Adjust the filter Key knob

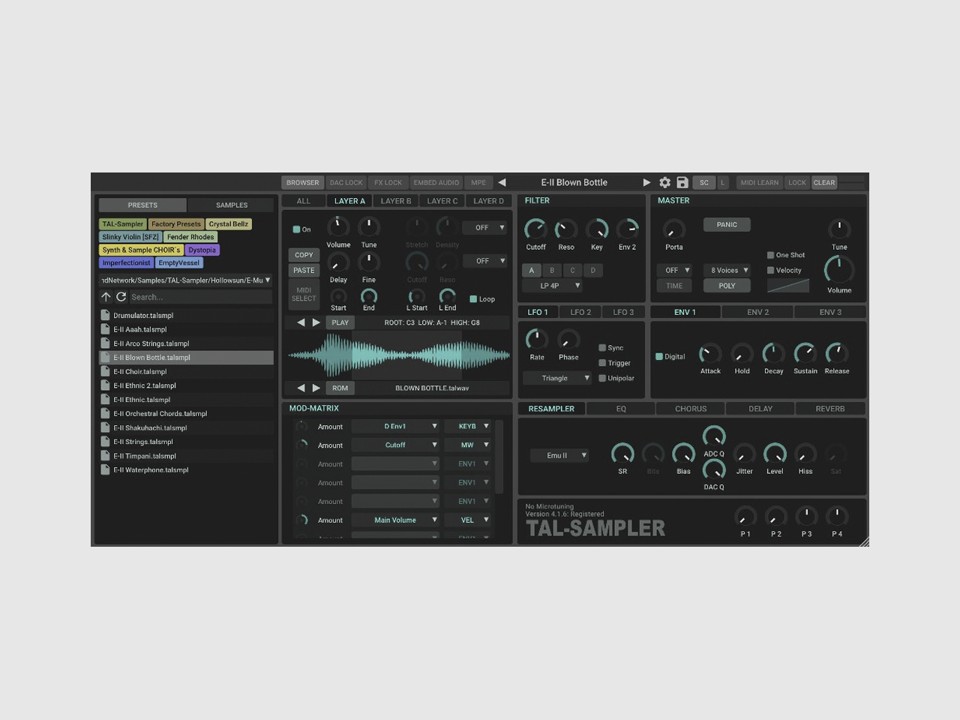pos(596,230)
